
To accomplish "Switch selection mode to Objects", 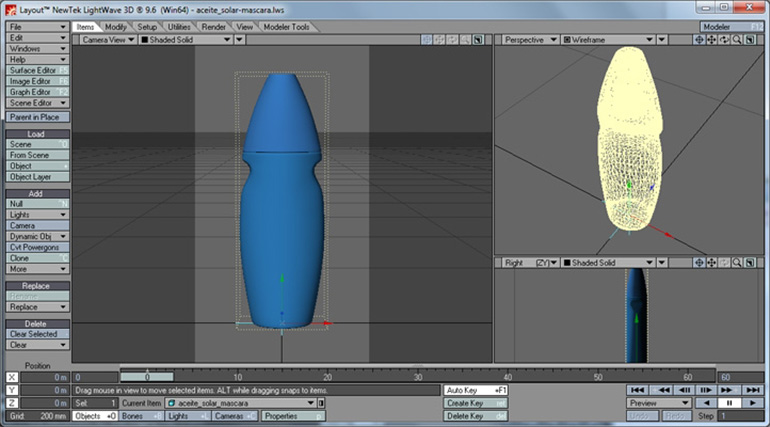I will pos(95,416).
